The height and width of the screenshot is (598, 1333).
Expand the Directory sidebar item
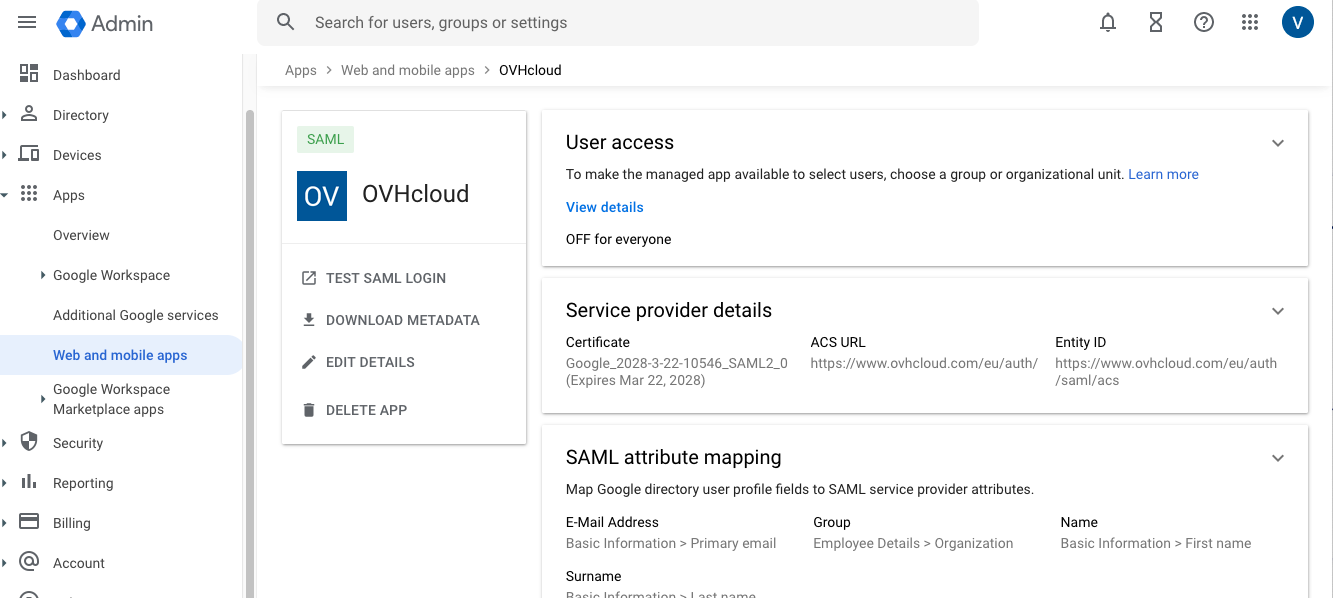point(80,115)
